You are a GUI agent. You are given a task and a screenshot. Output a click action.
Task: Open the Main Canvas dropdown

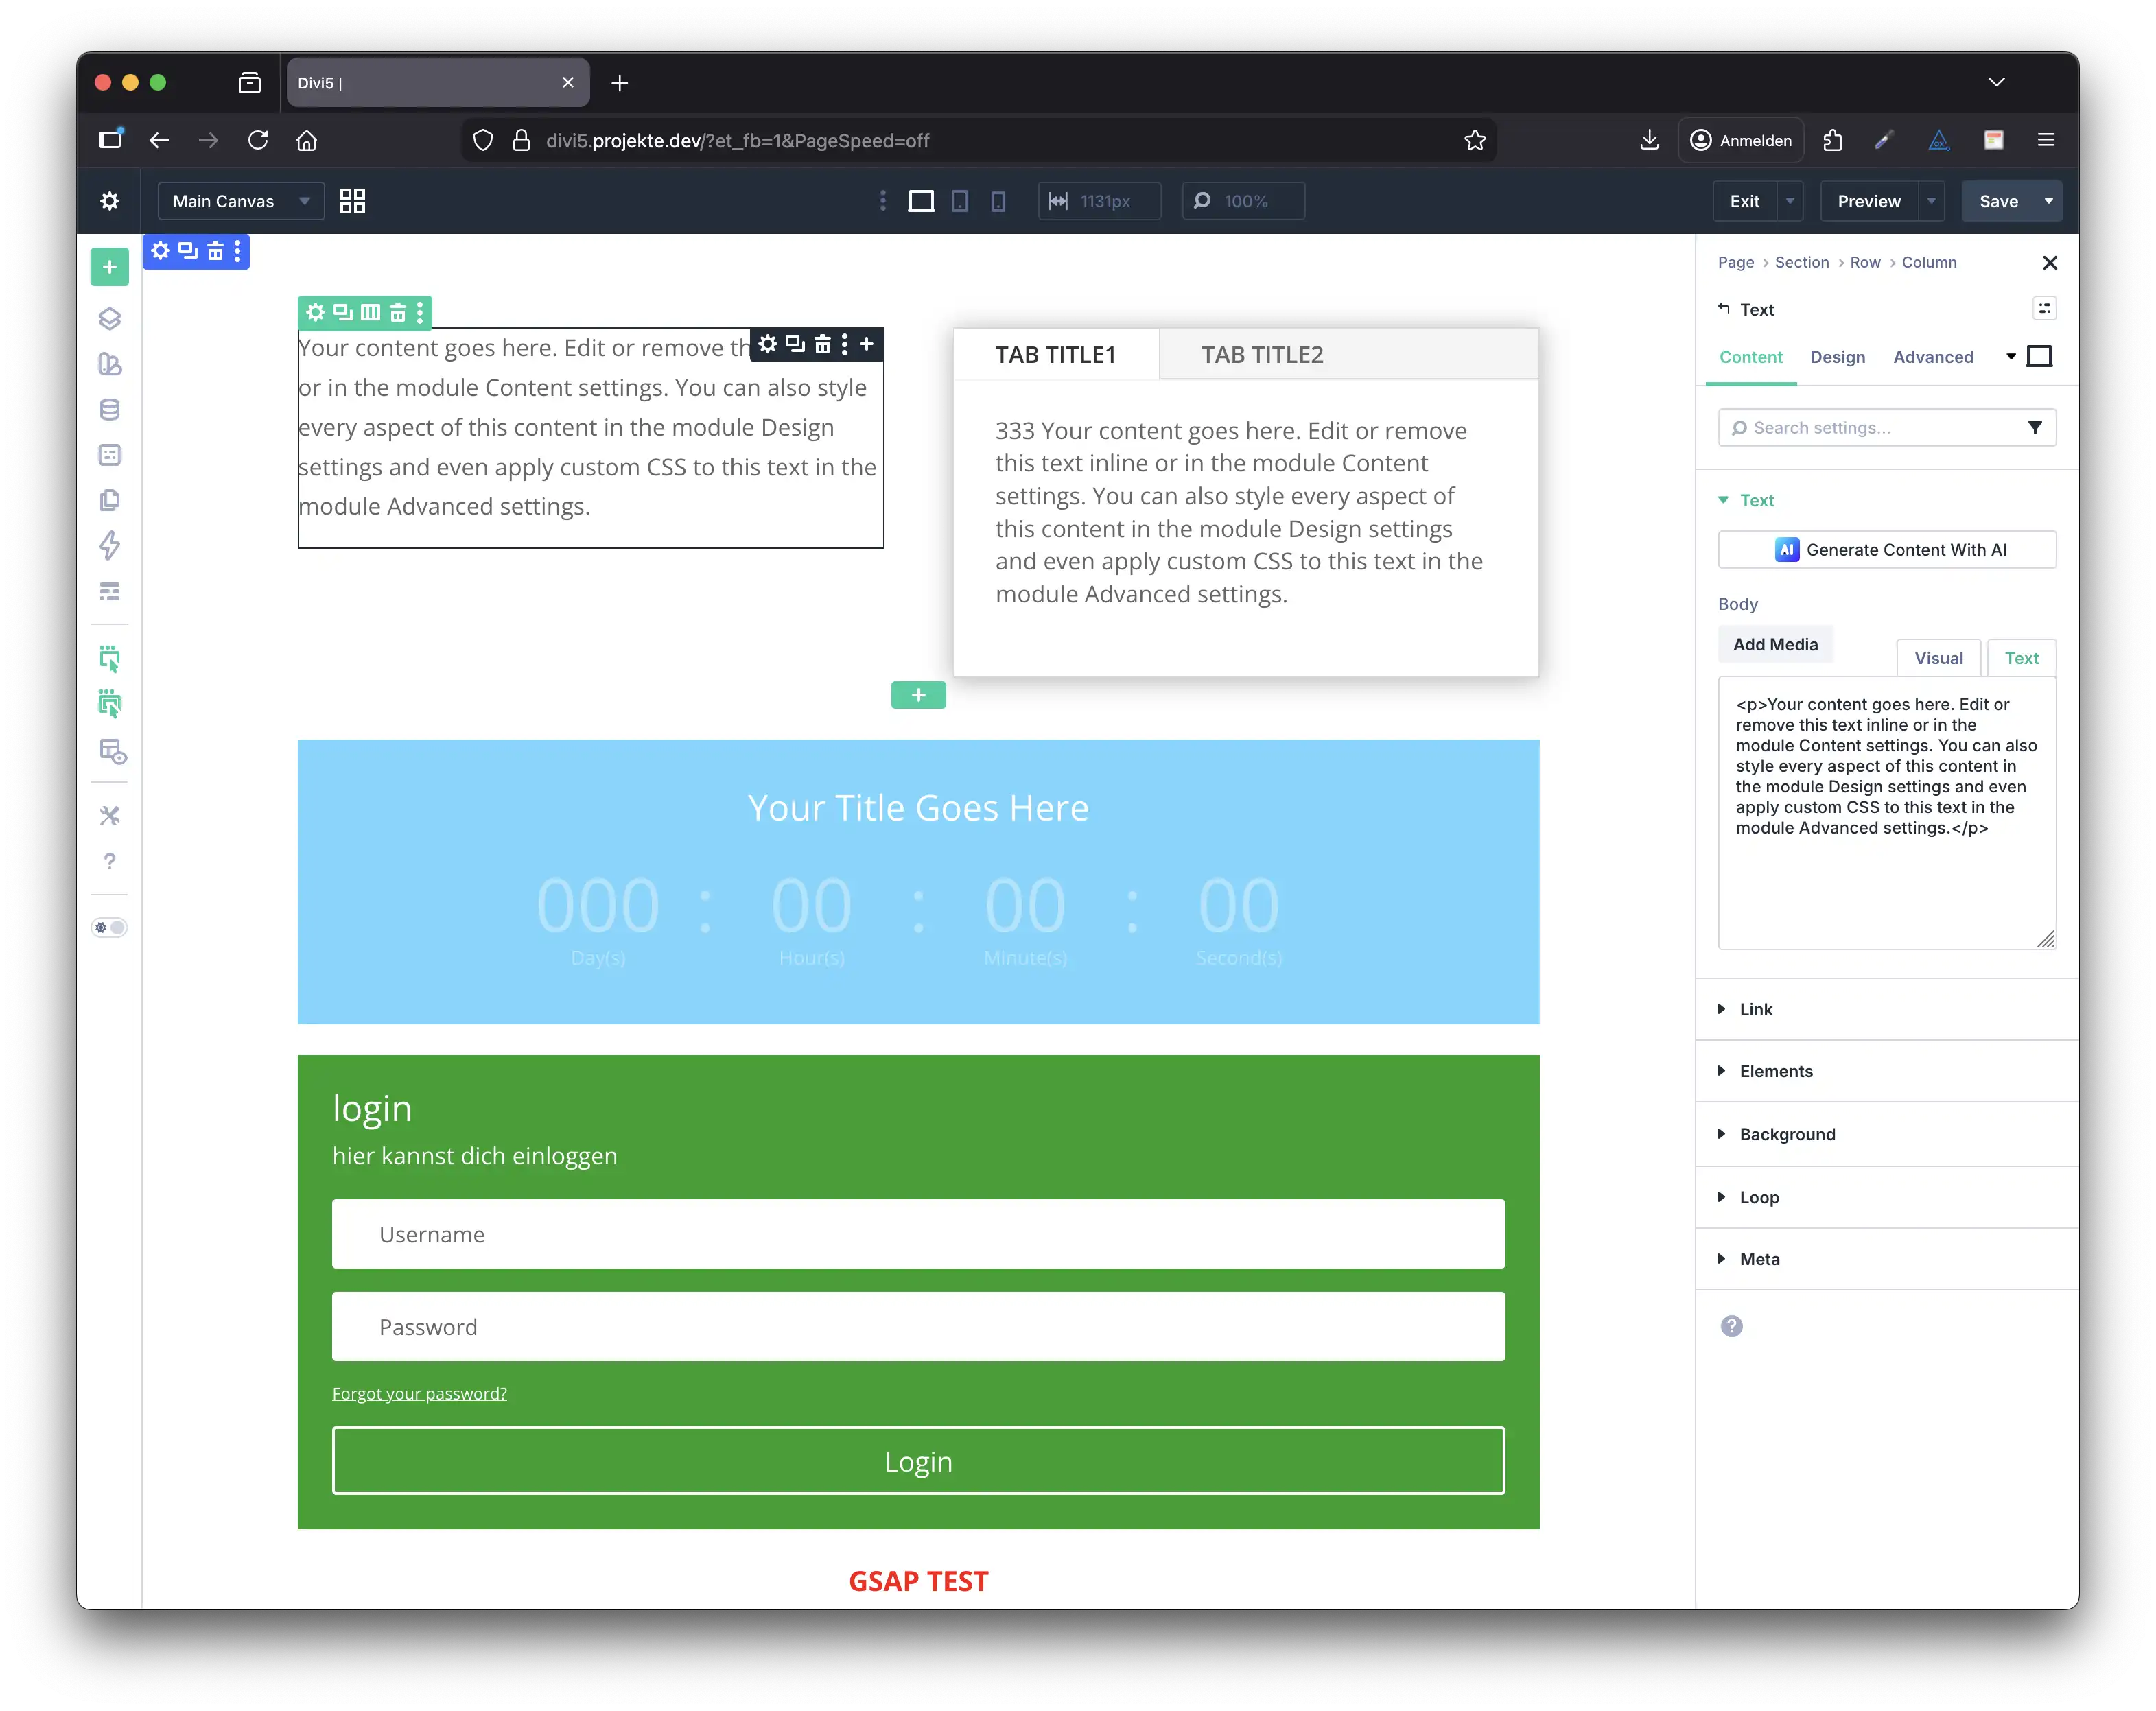pyautogui.click(x=240, y=201)
